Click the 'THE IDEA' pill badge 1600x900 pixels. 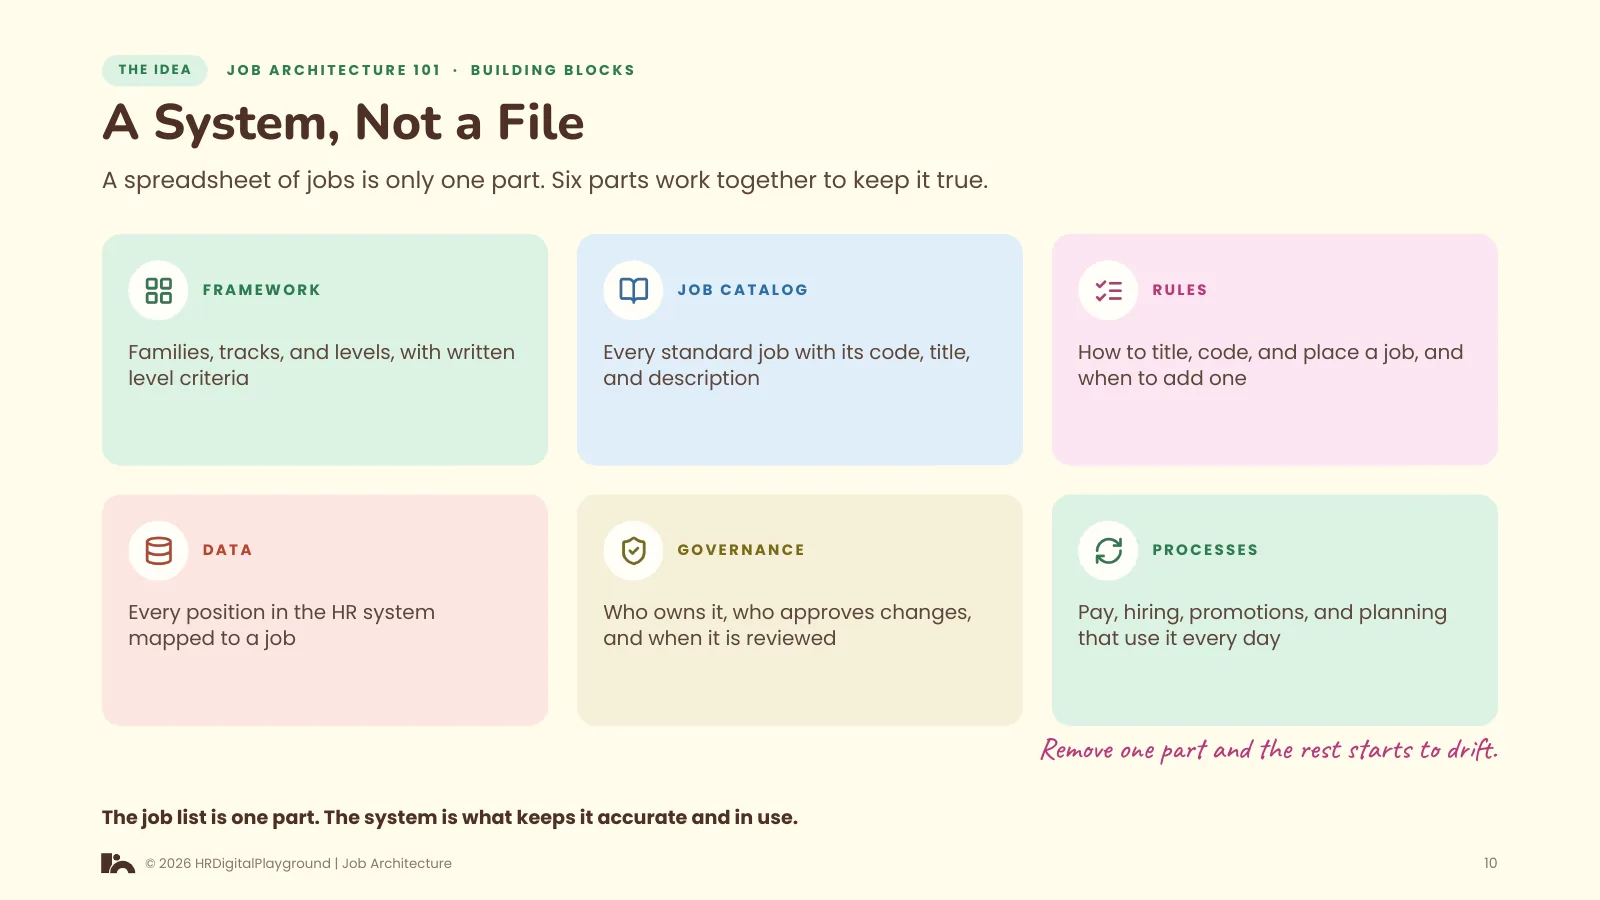coord(155,70)
